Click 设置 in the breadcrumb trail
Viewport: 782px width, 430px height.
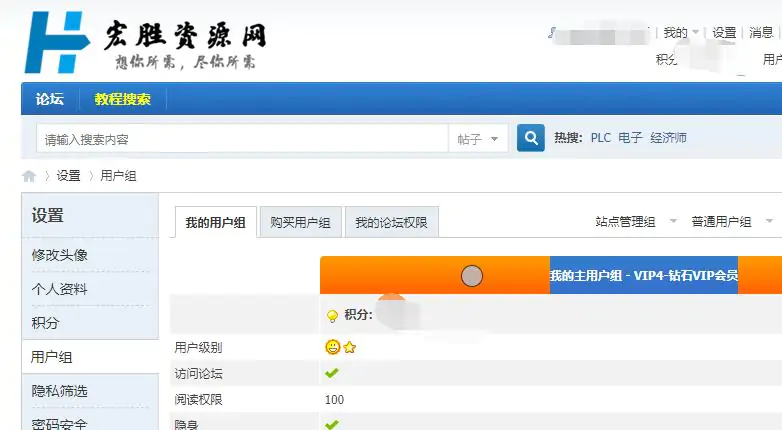pyautogui.click(x=68, y=176)
